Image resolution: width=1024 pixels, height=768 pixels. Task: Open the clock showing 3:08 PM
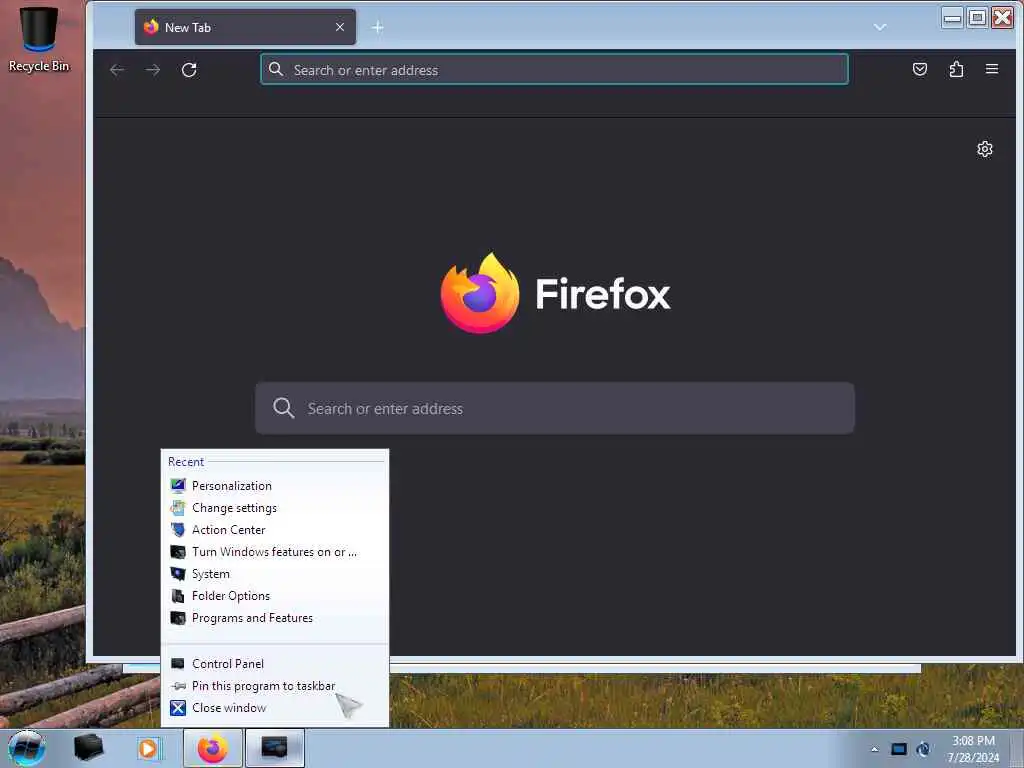[x=973, y=749]
